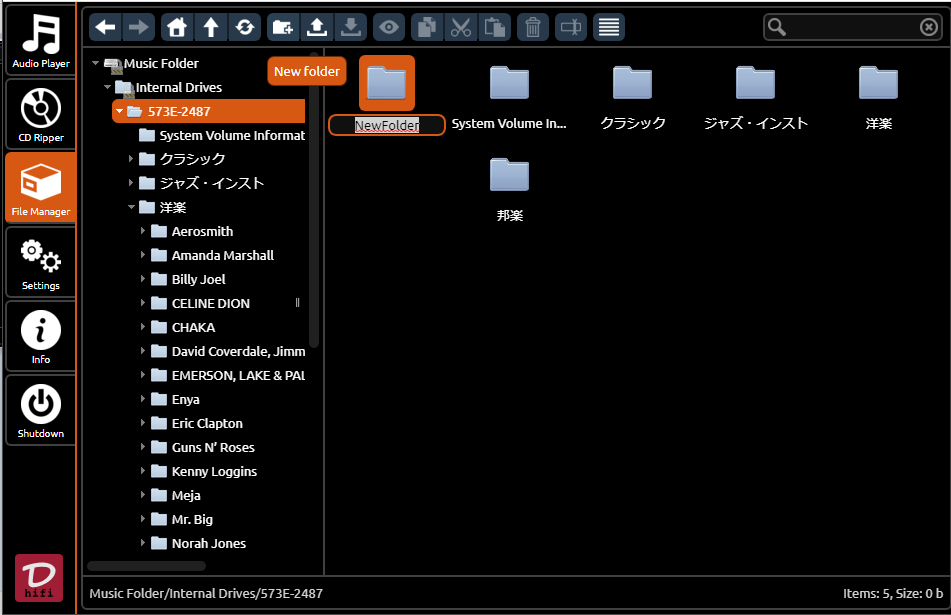Collapse the 洋楽 tree branch
The width and height of the screenshot is (951, 615).
(x=133, y=207)
